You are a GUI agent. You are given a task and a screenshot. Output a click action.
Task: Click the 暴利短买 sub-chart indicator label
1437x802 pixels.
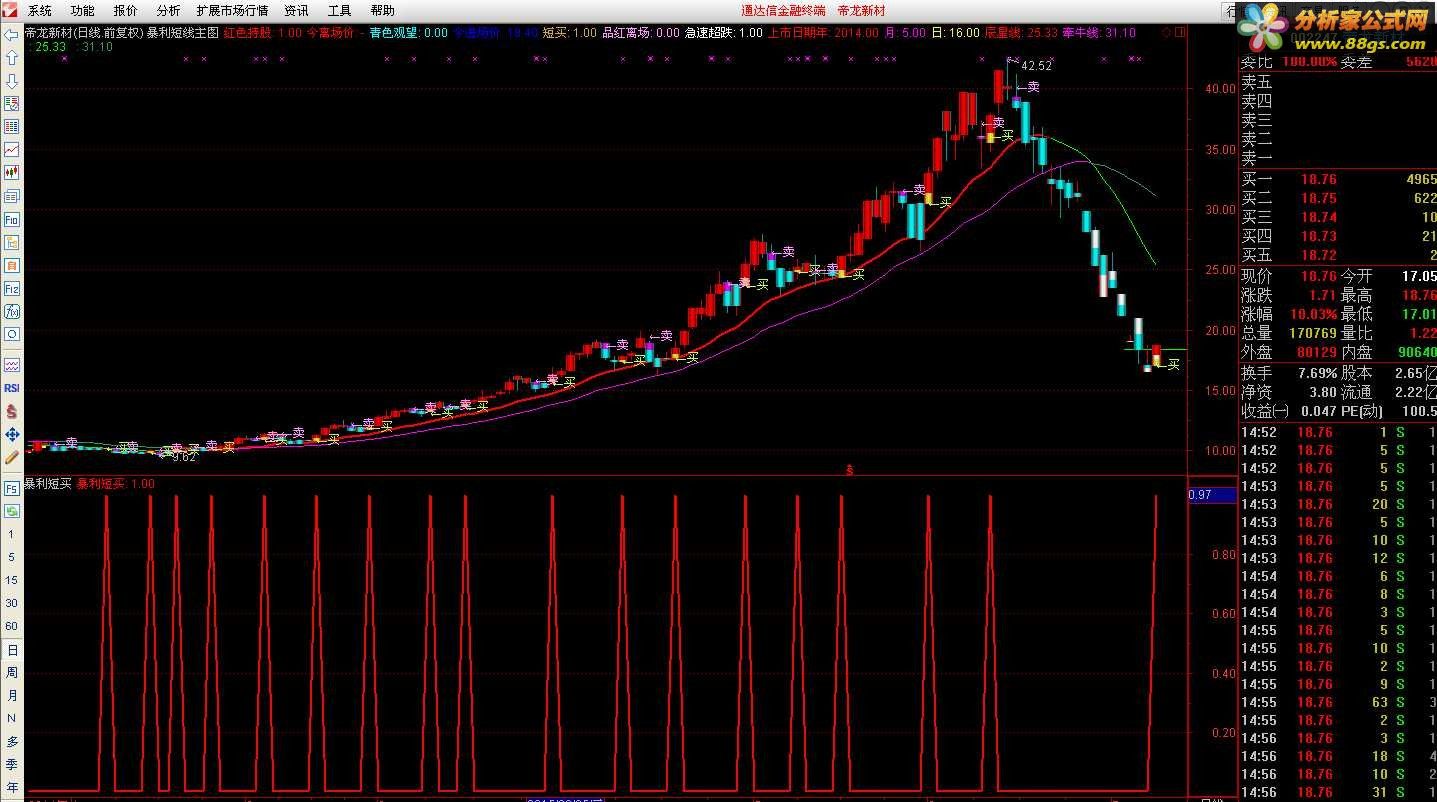pos(49,484)
